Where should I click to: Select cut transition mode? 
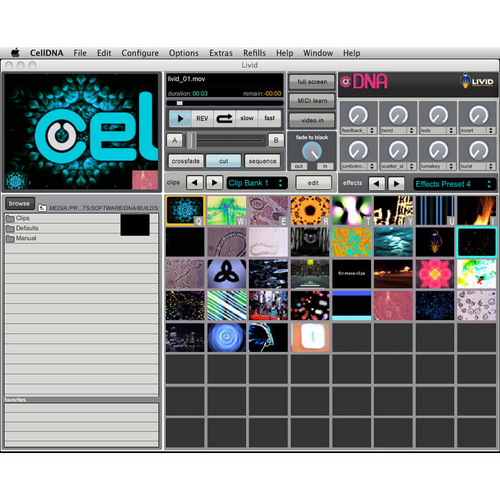click(223, 161)
